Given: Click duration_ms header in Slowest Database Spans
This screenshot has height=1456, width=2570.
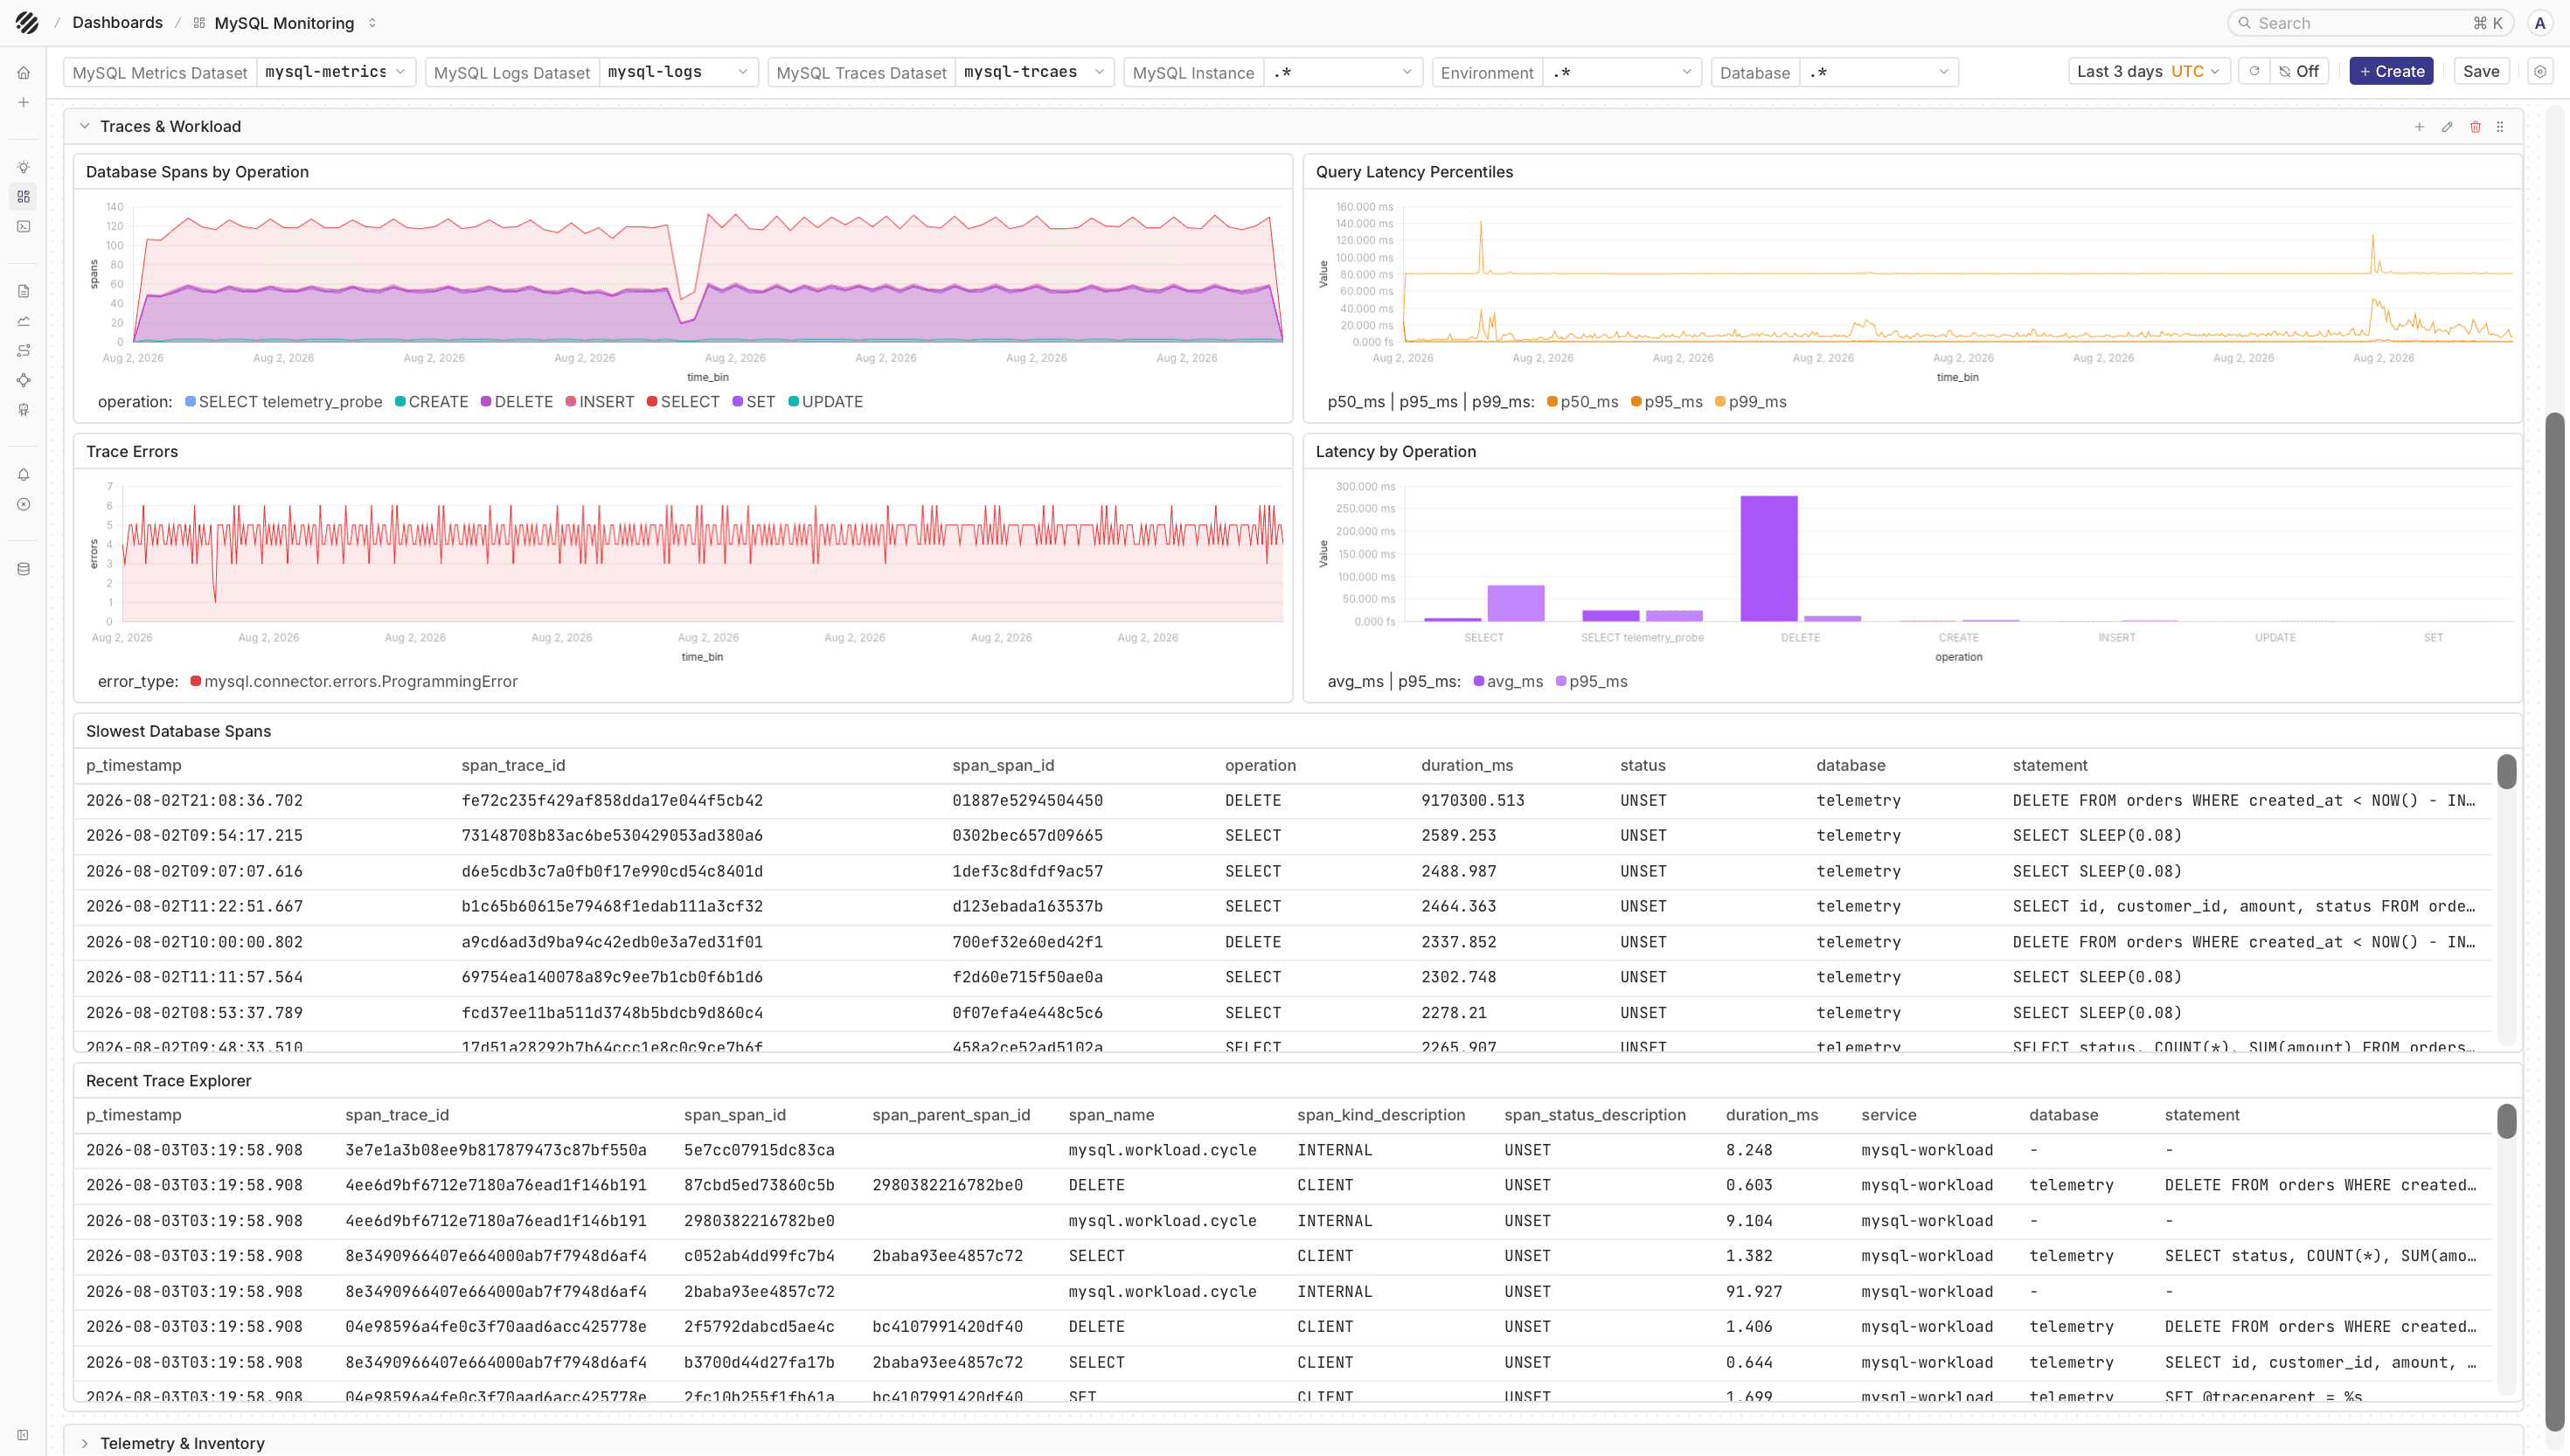Looking at the screenshot, I should [1467, 766].
